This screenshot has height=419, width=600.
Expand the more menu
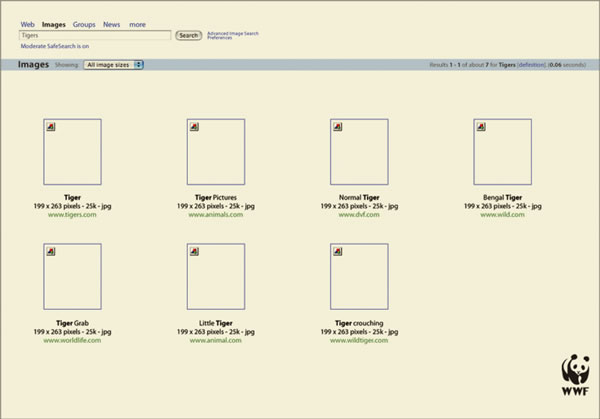(137, 23)
